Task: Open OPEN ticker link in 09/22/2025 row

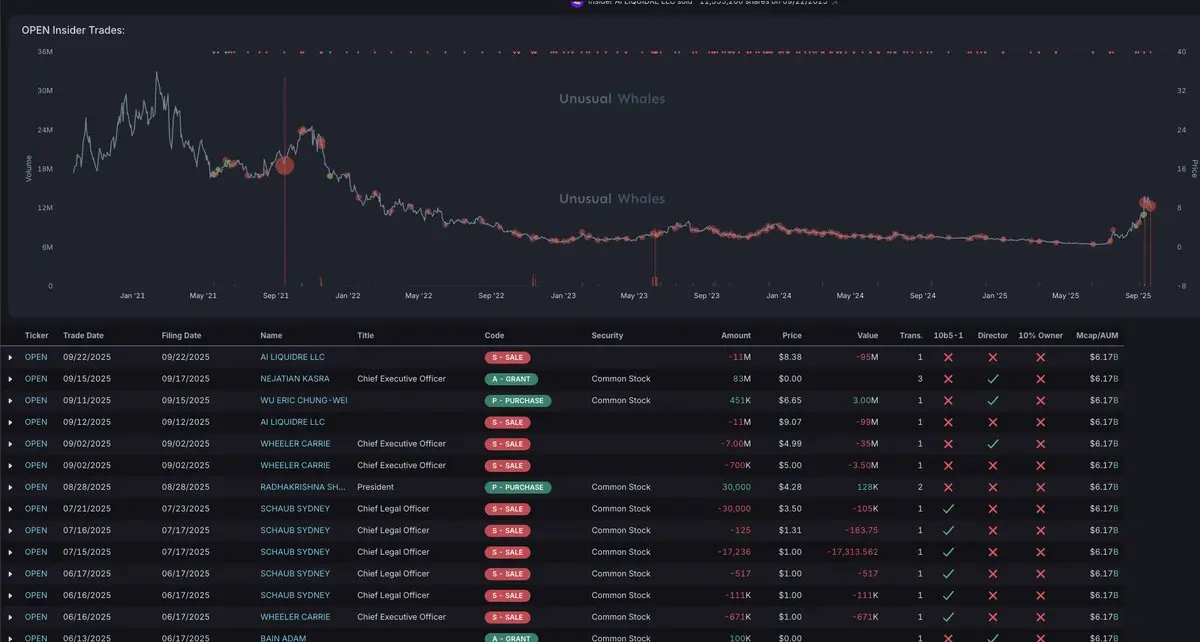Action: point(36,357)
